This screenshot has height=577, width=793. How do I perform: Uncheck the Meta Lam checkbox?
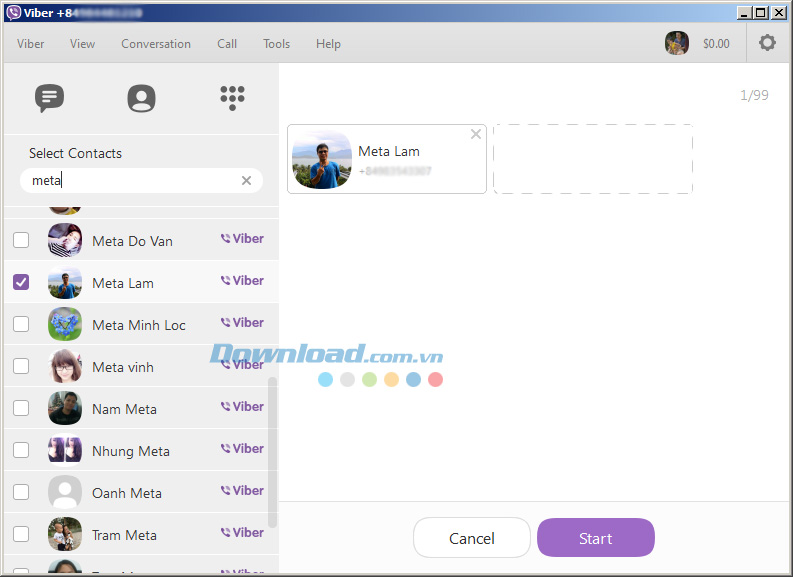coord(21,282)
